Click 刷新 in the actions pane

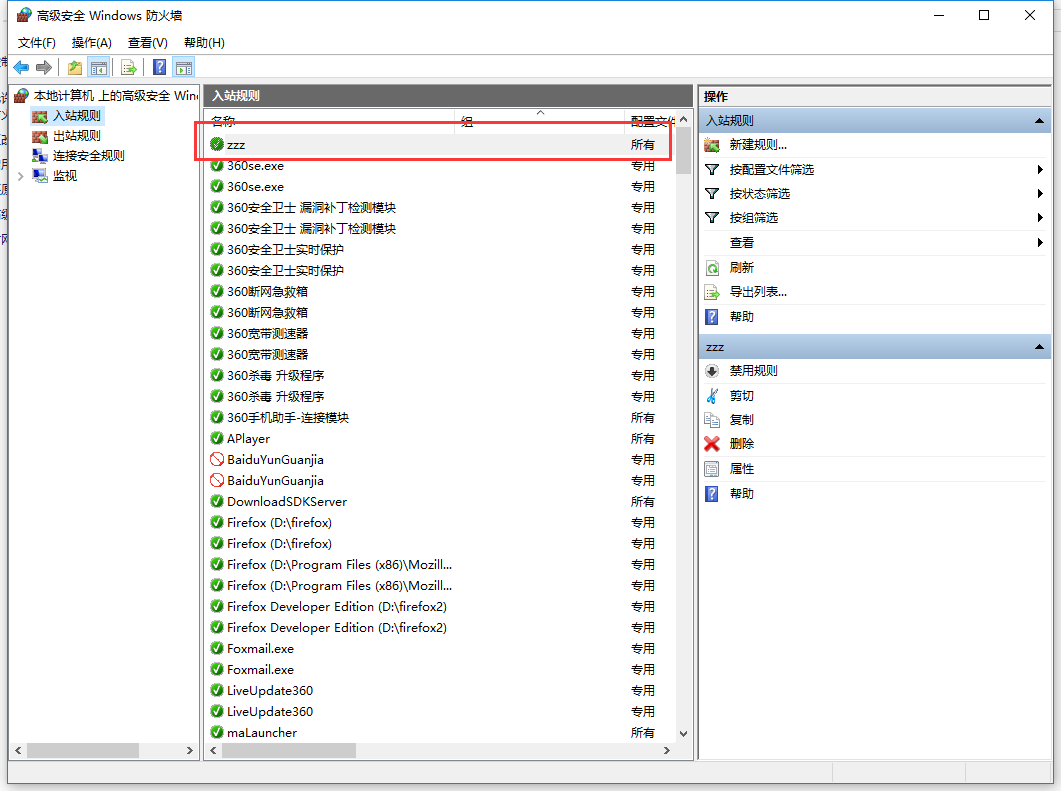pyautogui.click(x=742, y=267)
